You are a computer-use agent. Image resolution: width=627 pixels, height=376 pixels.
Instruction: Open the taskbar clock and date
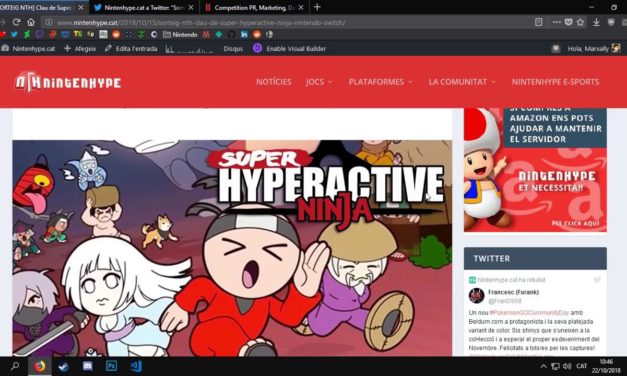click(606, 366)
